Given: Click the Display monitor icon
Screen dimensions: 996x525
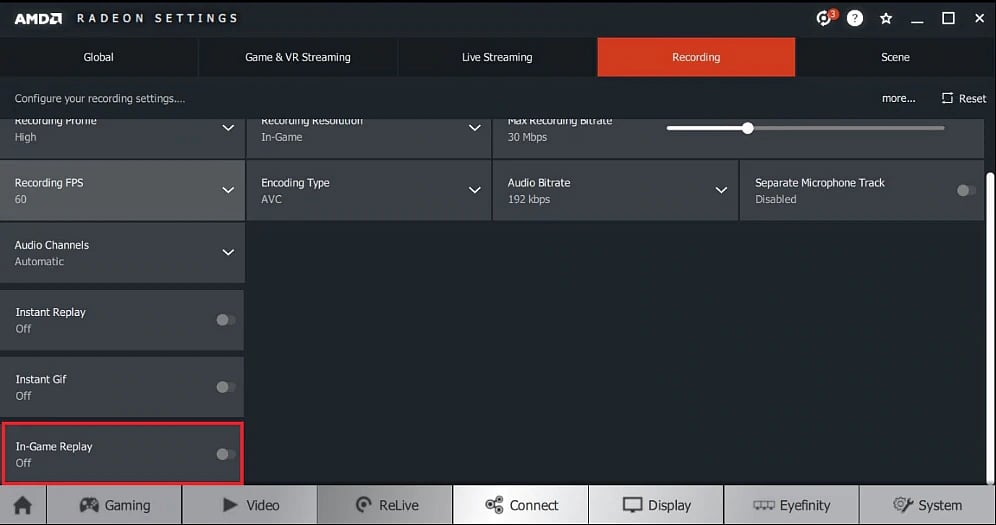Looking at the screenshot, I should click(x=632, y=505).
